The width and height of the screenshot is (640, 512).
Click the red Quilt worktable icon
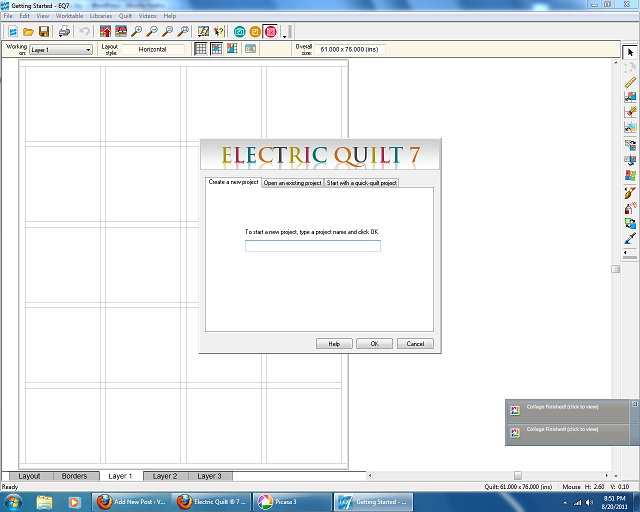click(270, 31)
